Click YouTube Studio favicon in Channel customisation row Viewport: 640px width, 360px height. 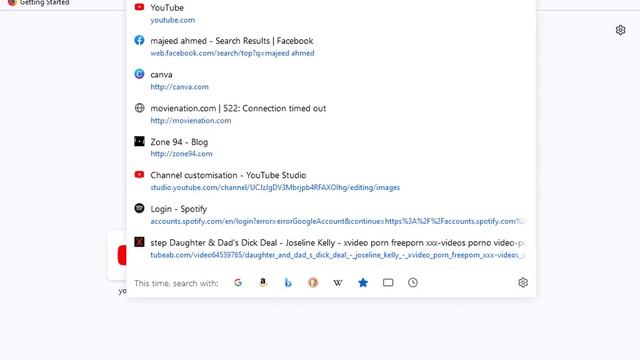coord(139,174)
